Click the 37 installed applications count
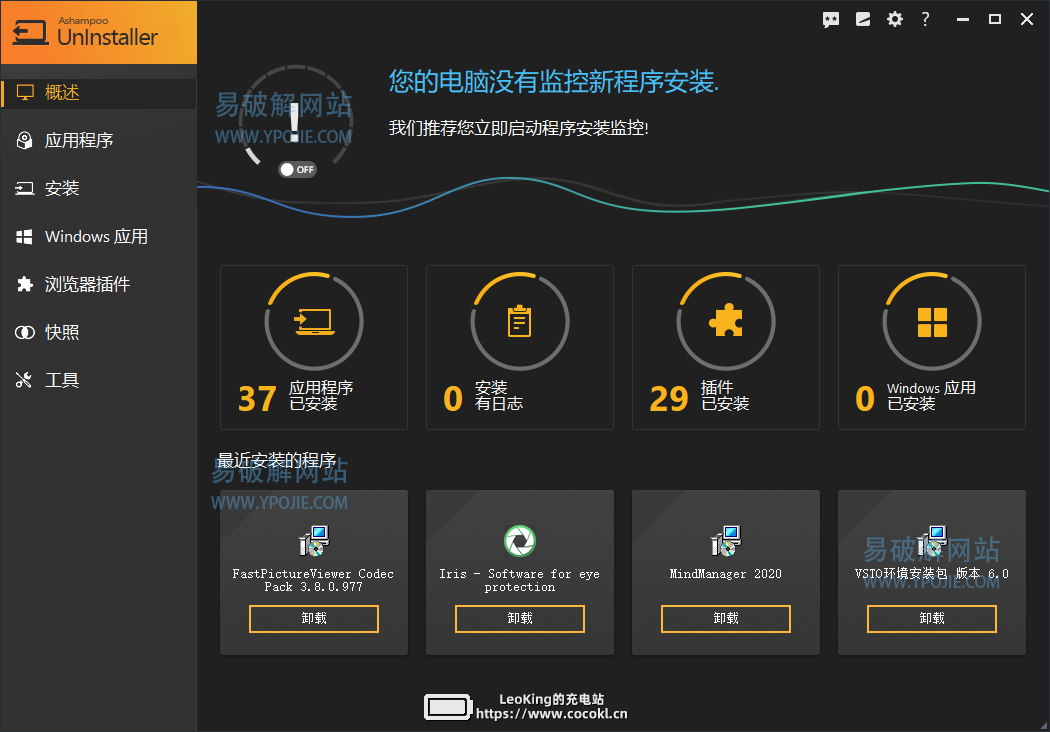The width and height of the screenshot is (1050, 732). (257, 398)
